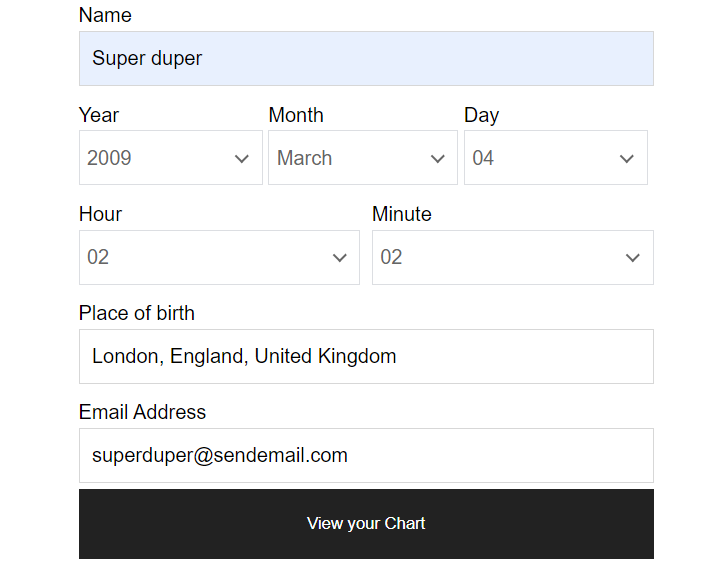Viewport: 715px width, 568px height.
Task: Open the Hour dropdown showing 02
Action: coord(219,258)
